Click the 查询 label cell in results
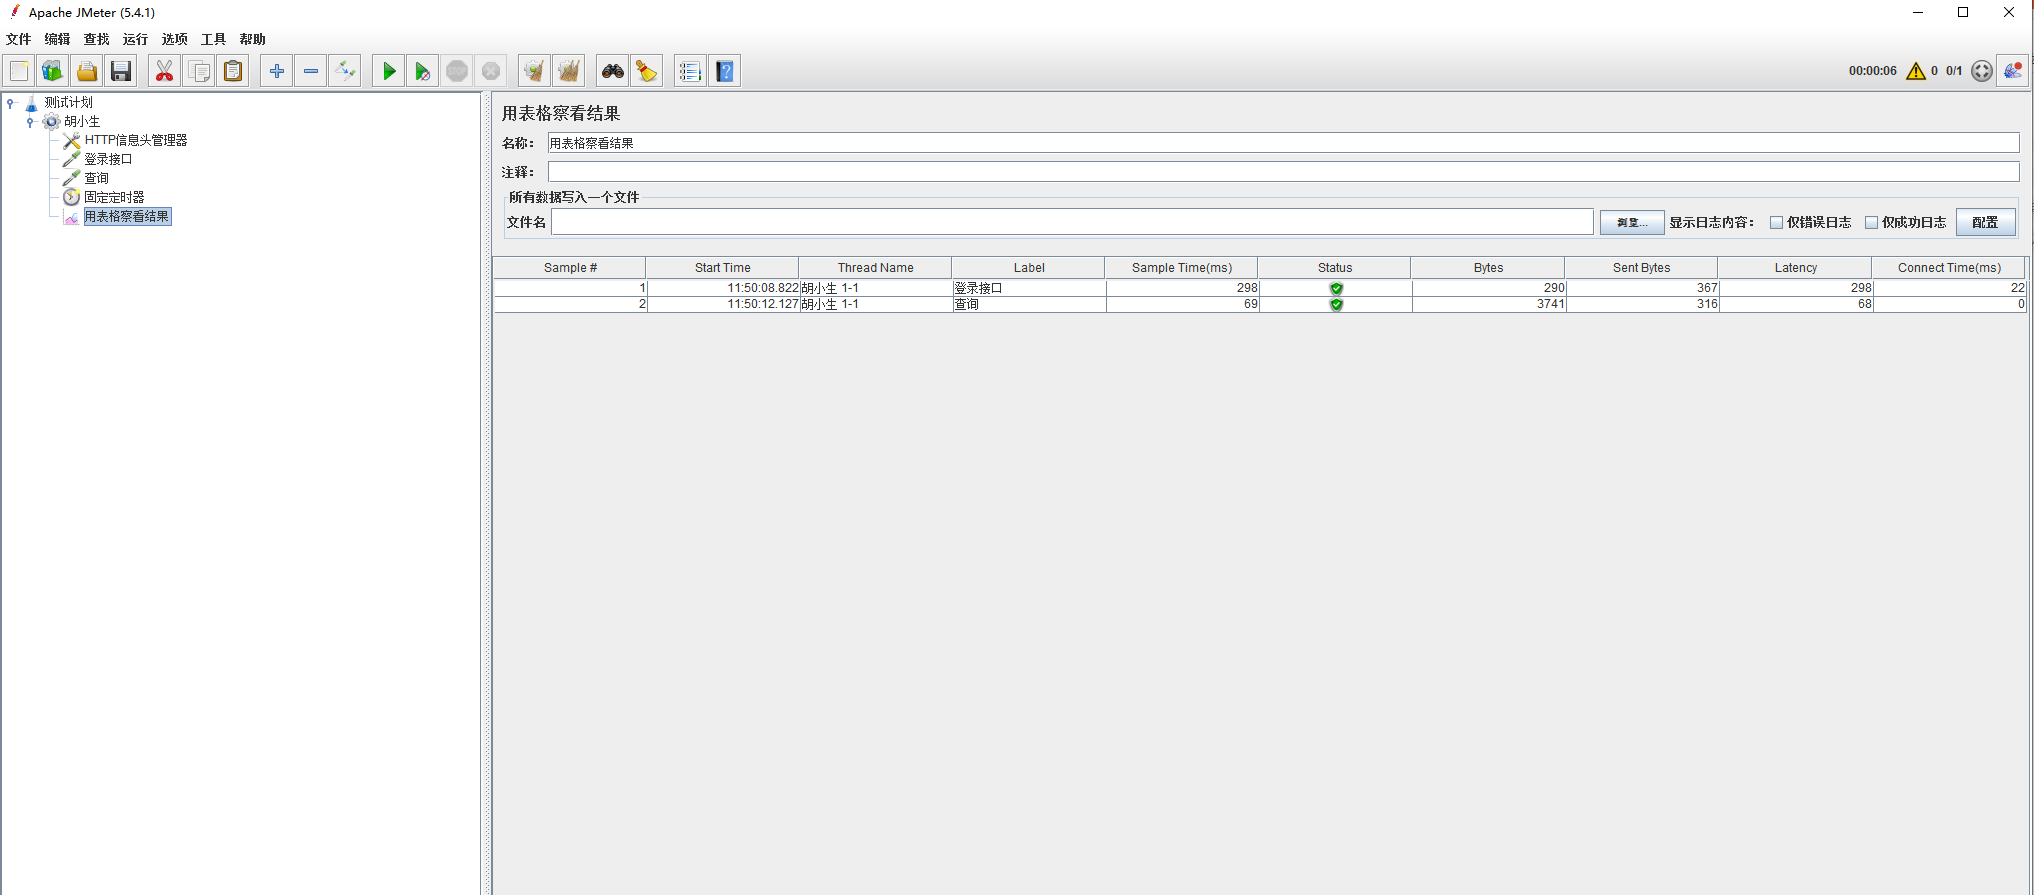Image resolution: width=2034 pixels, height=895 pixels. 1029,304
